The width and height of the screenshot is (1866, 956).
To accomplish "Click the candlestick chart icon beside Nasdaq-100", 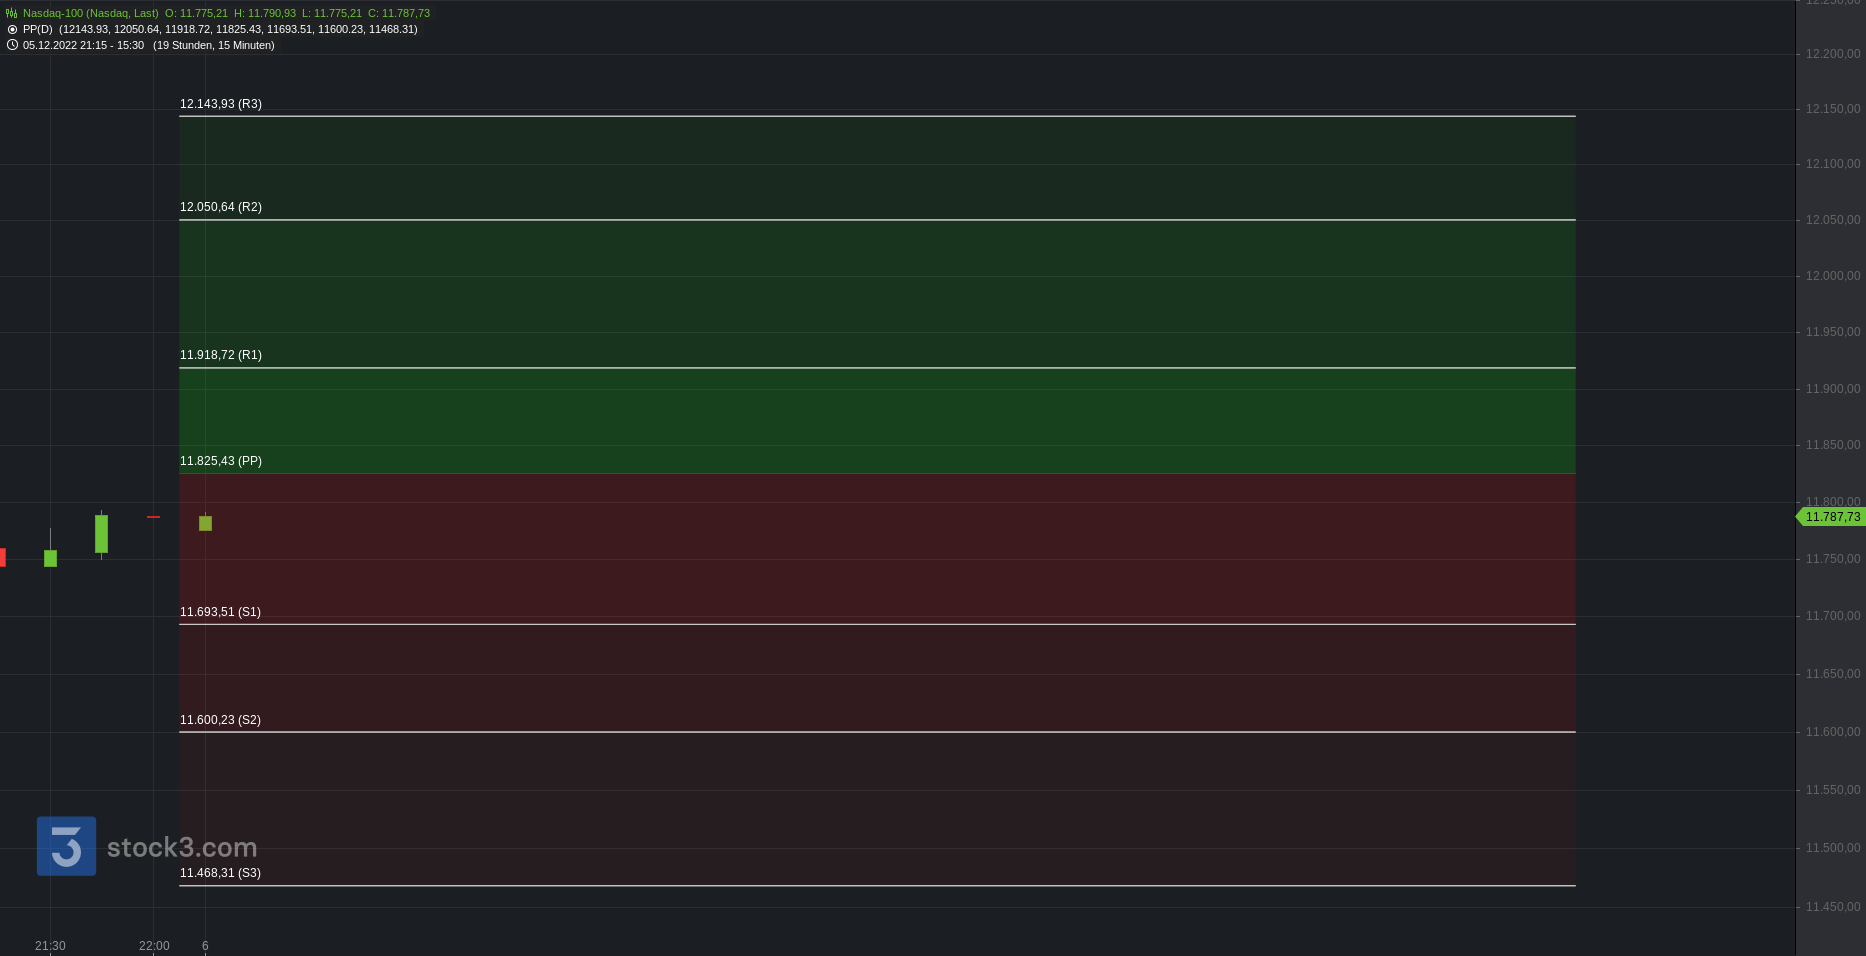I will [12, 14].
